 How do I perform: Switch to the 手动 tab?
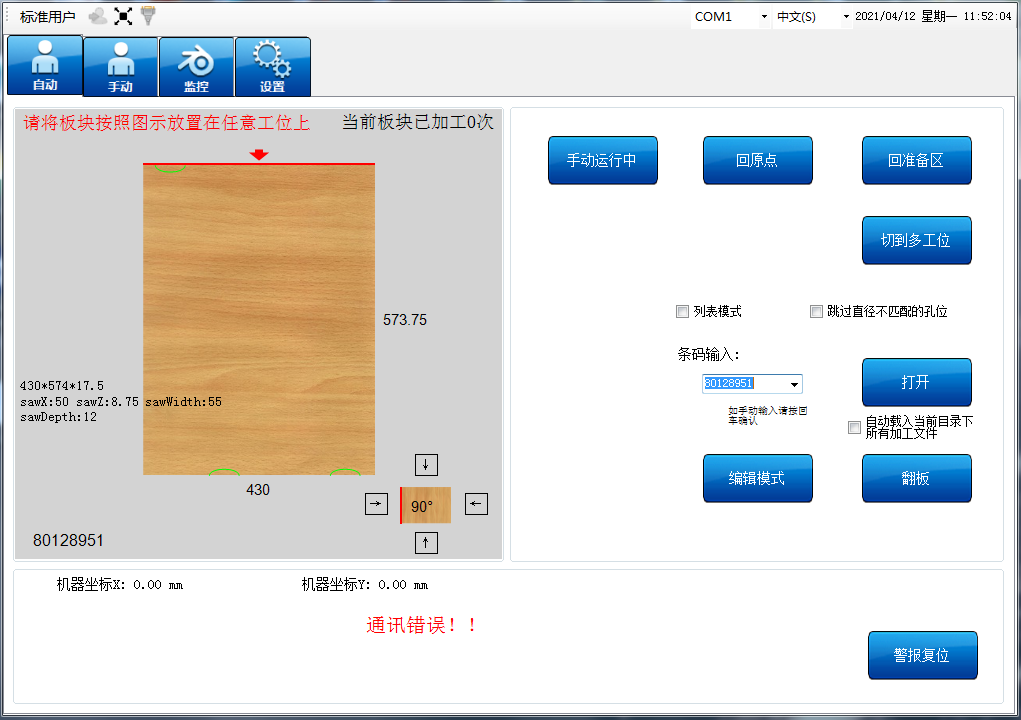tap(121, 67)
